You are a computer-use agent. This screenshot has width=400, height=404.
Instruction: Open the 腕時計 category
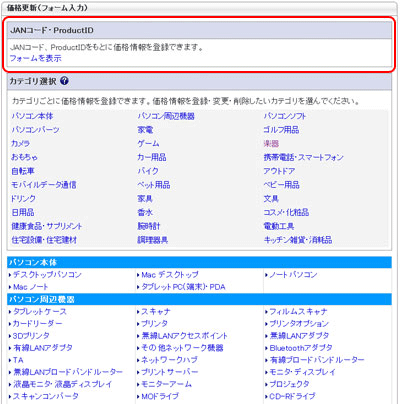click(x=149, y=226)
